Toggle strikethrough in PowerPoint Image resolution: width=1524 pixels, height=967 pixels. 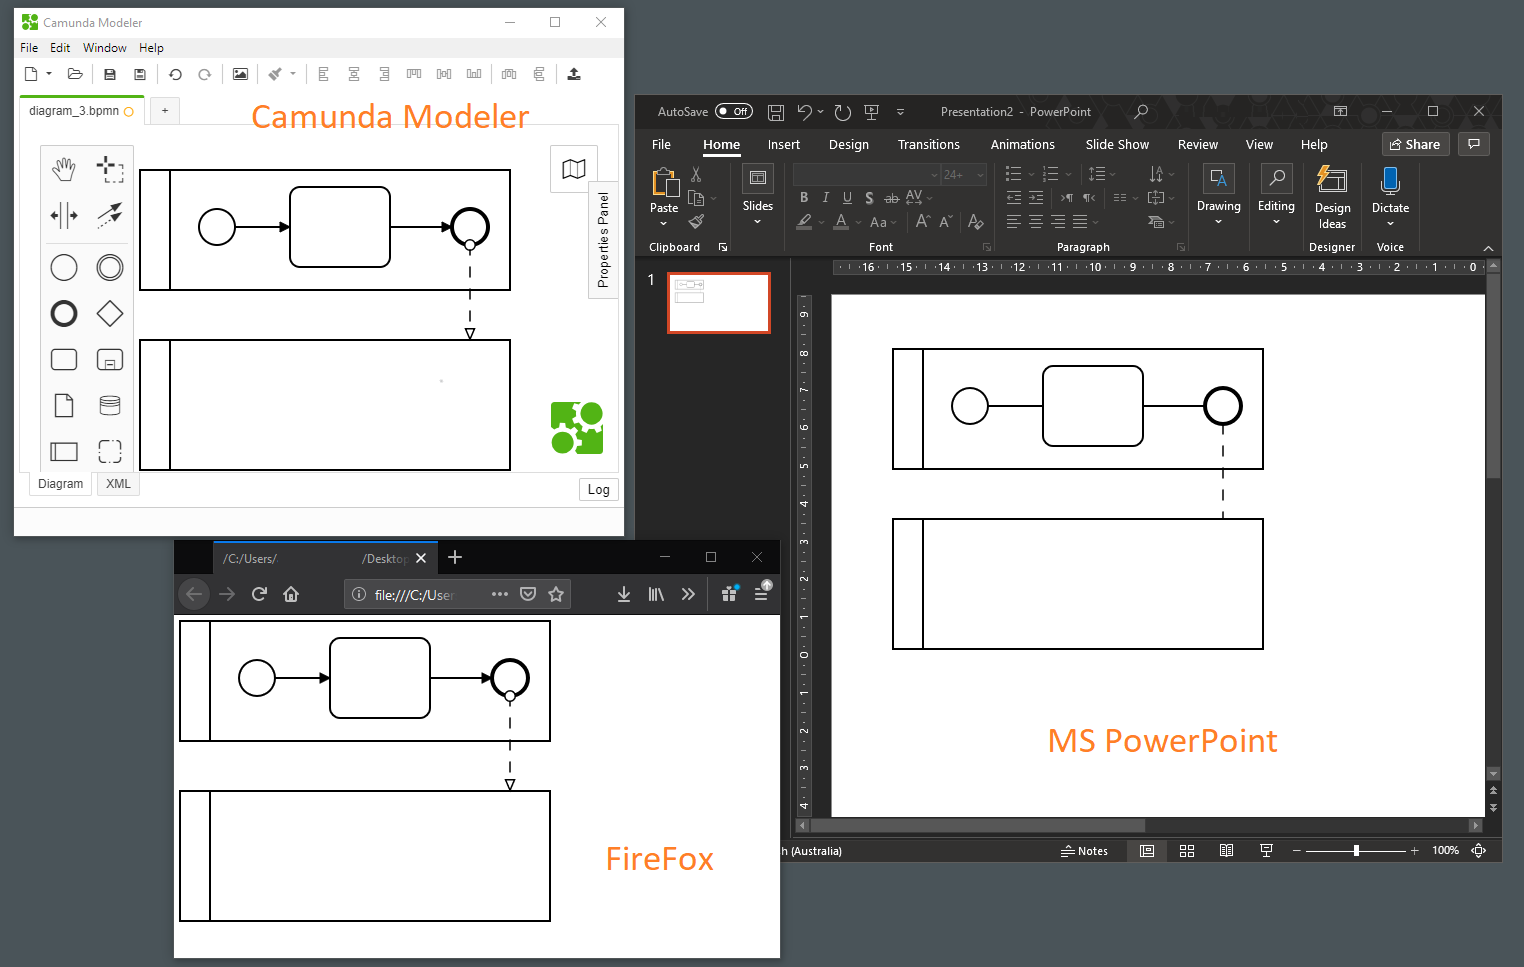[892, 198]
